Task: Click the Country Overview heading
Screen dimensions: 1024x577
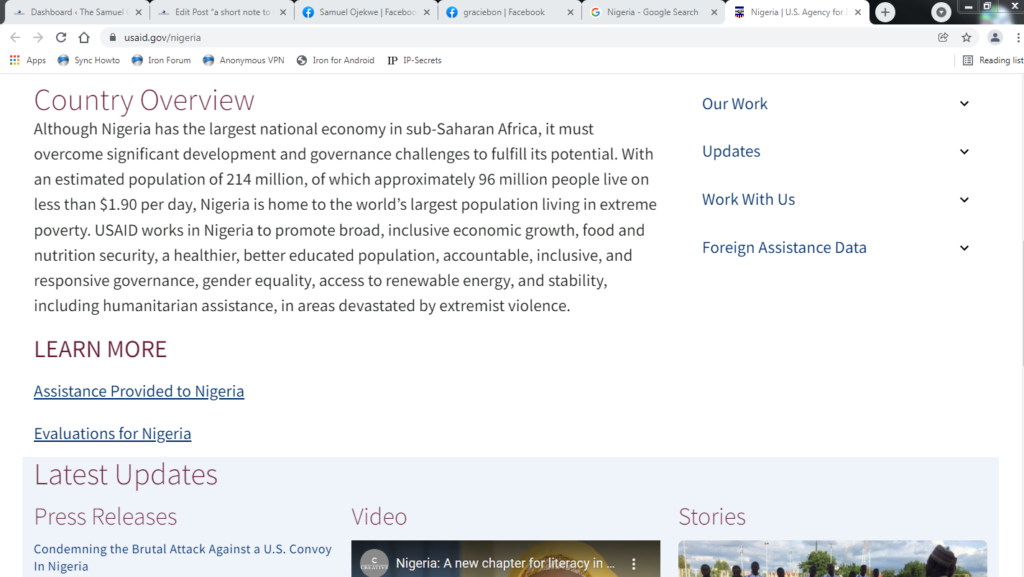Action: (x=144, y=100)
